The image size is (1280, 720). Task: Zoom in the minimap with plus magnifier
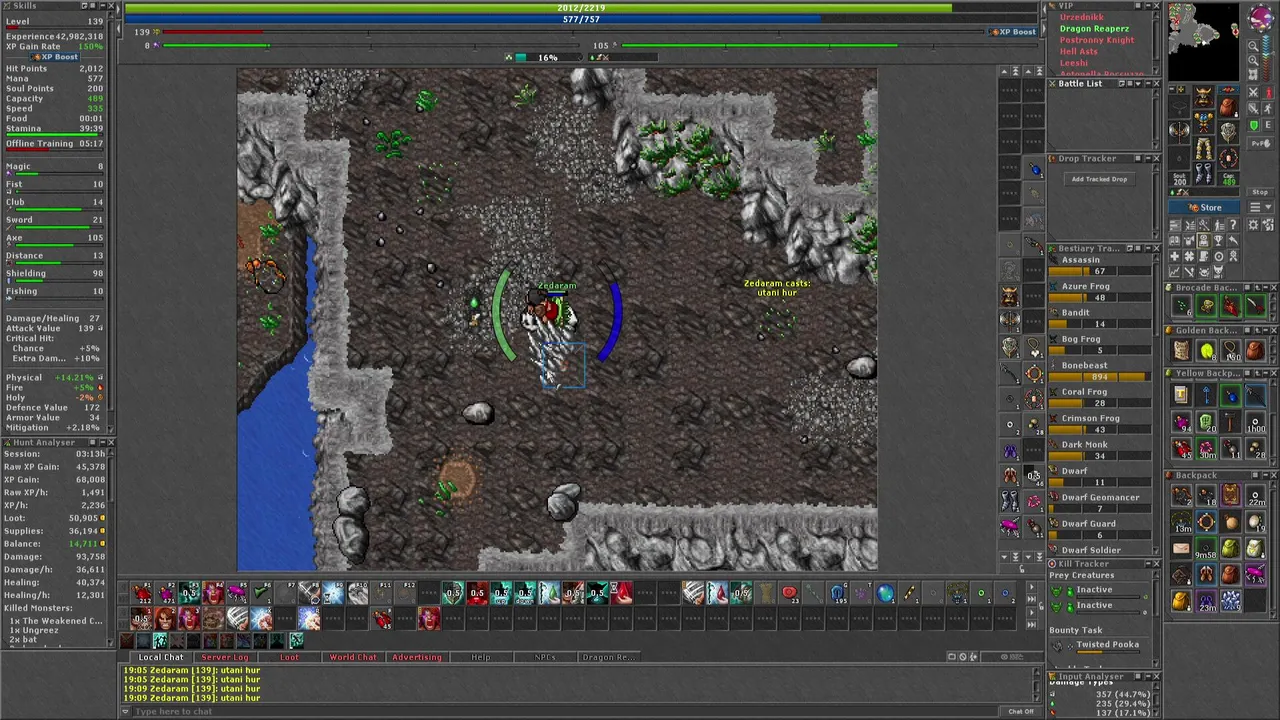coord(1254,60)
